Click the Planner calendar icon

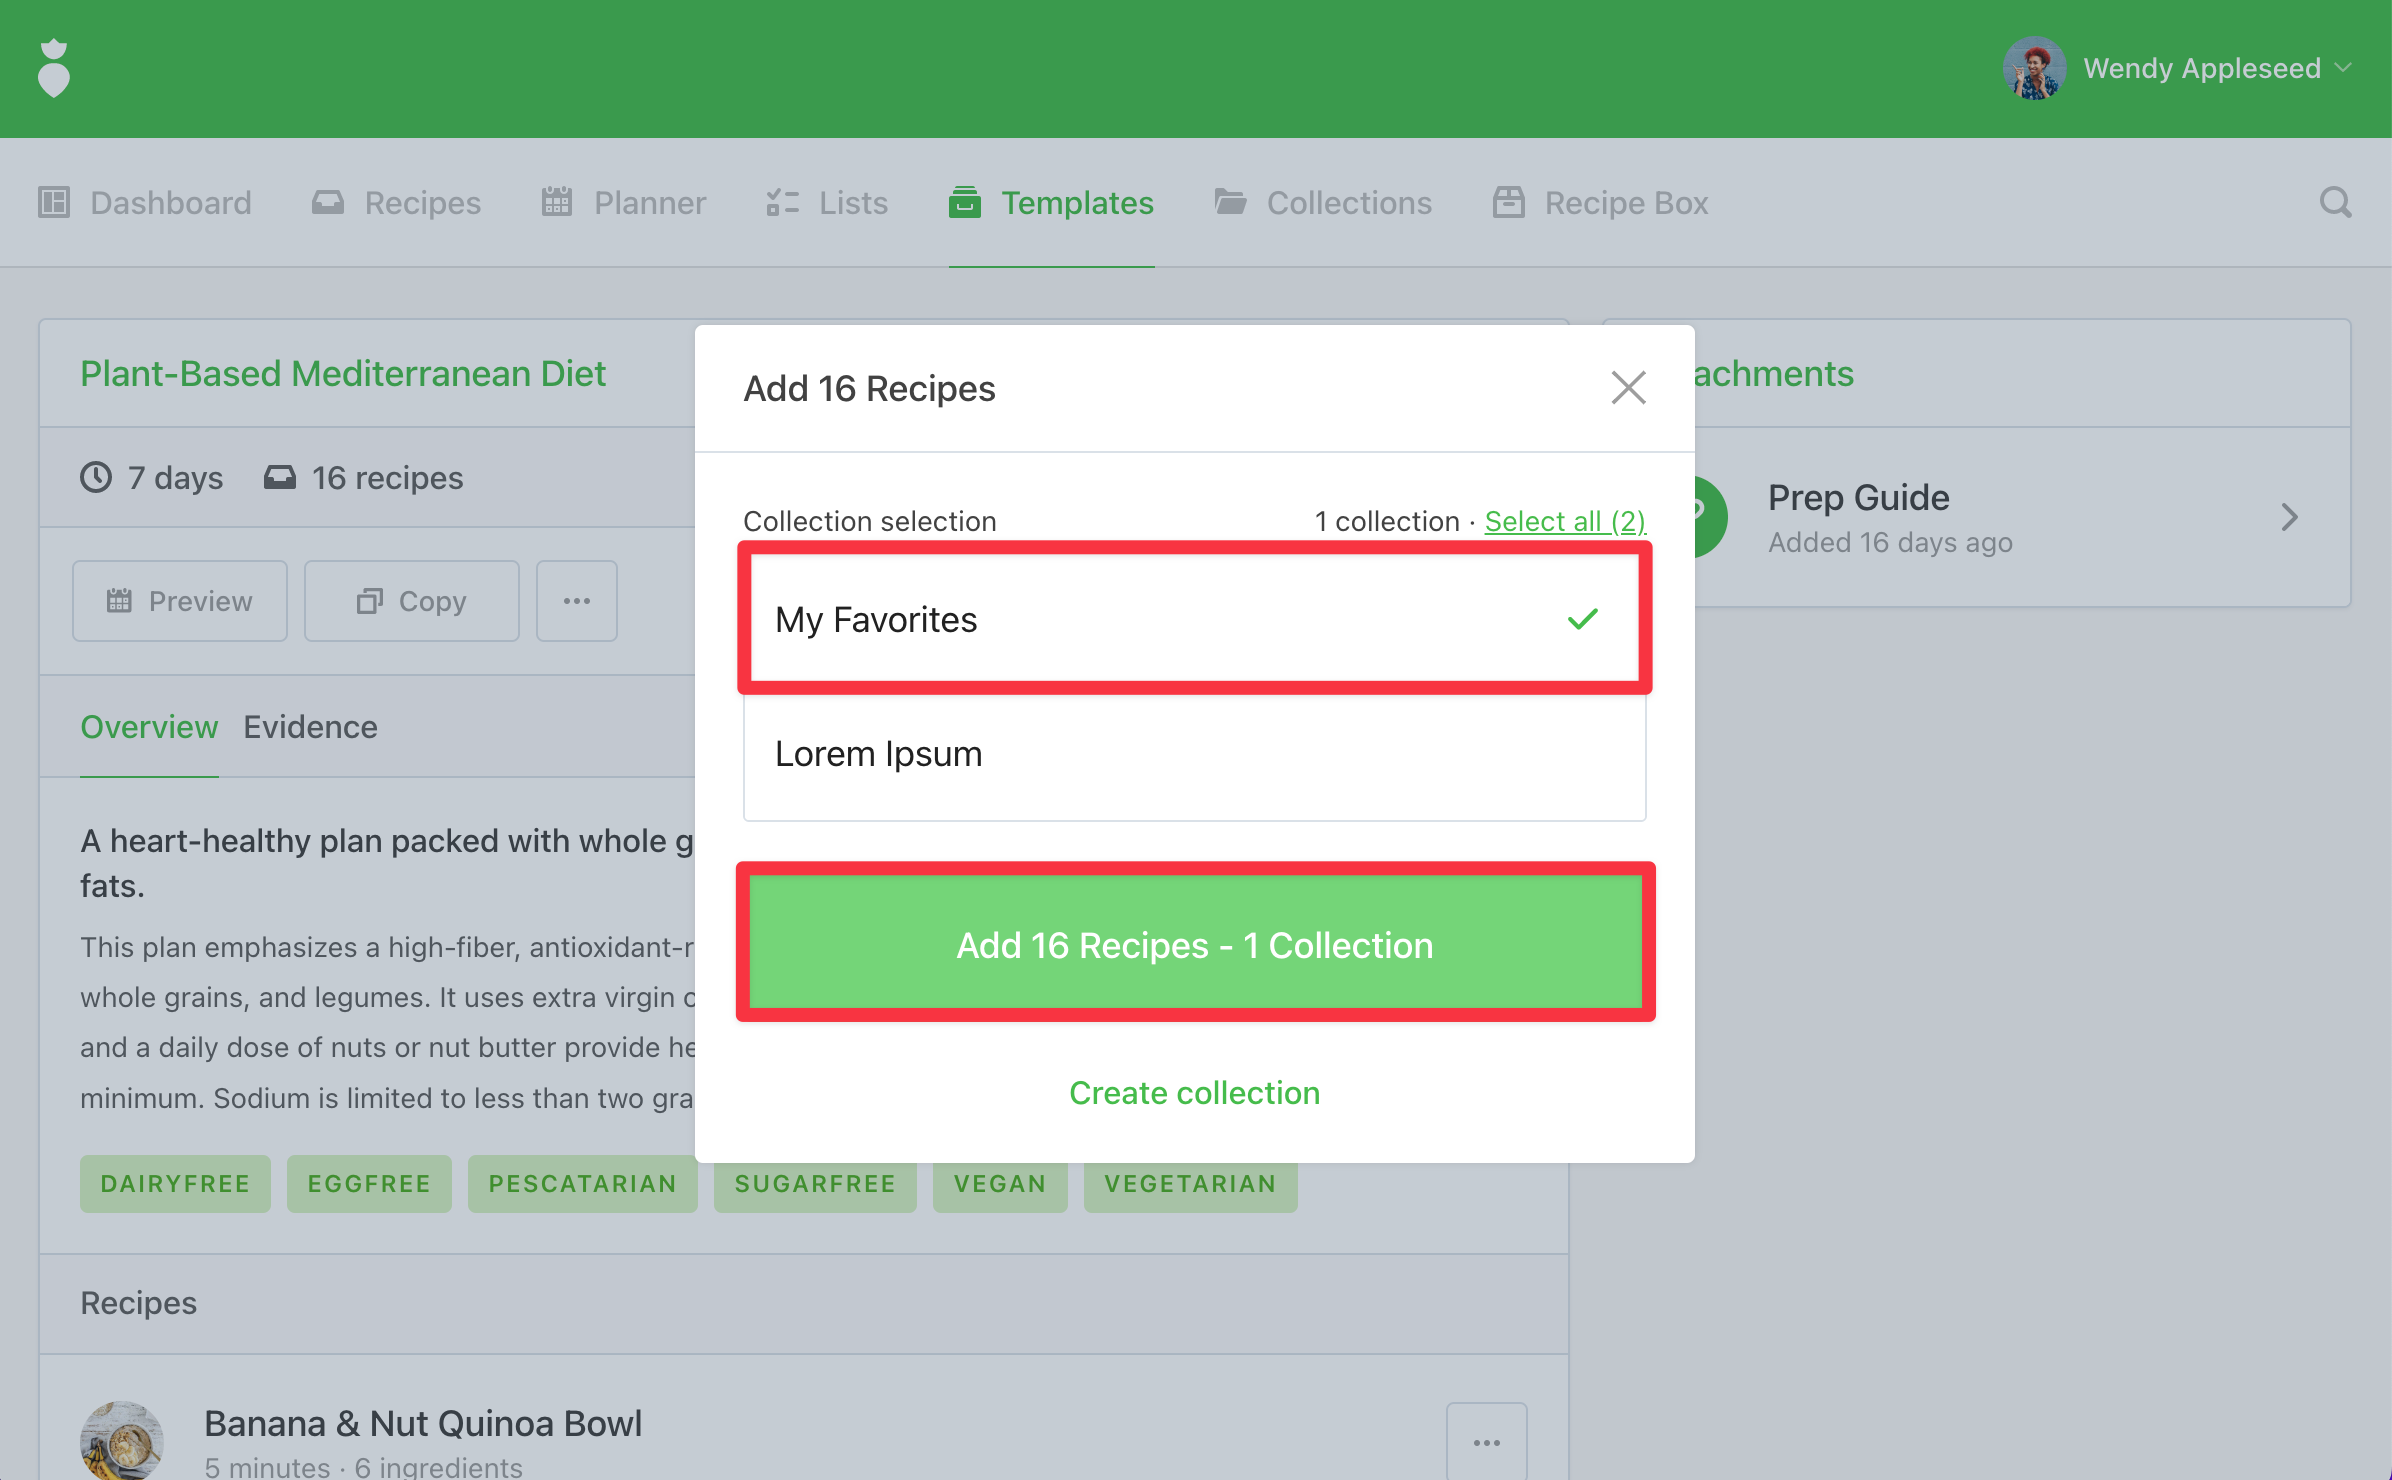557,203
